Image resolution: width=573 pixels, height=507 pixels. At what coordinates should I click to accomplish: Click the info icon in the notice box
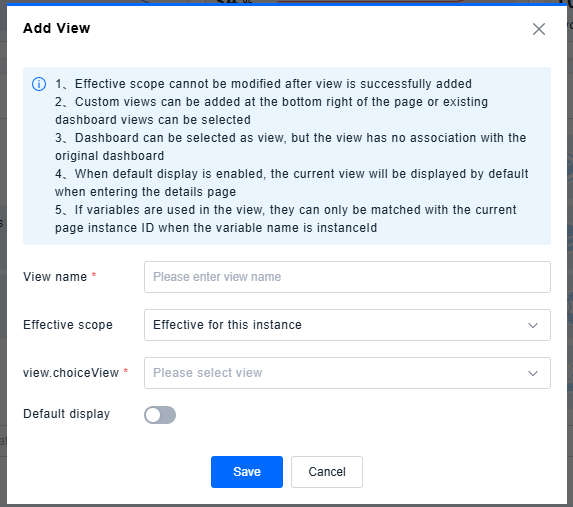(39, 84)
